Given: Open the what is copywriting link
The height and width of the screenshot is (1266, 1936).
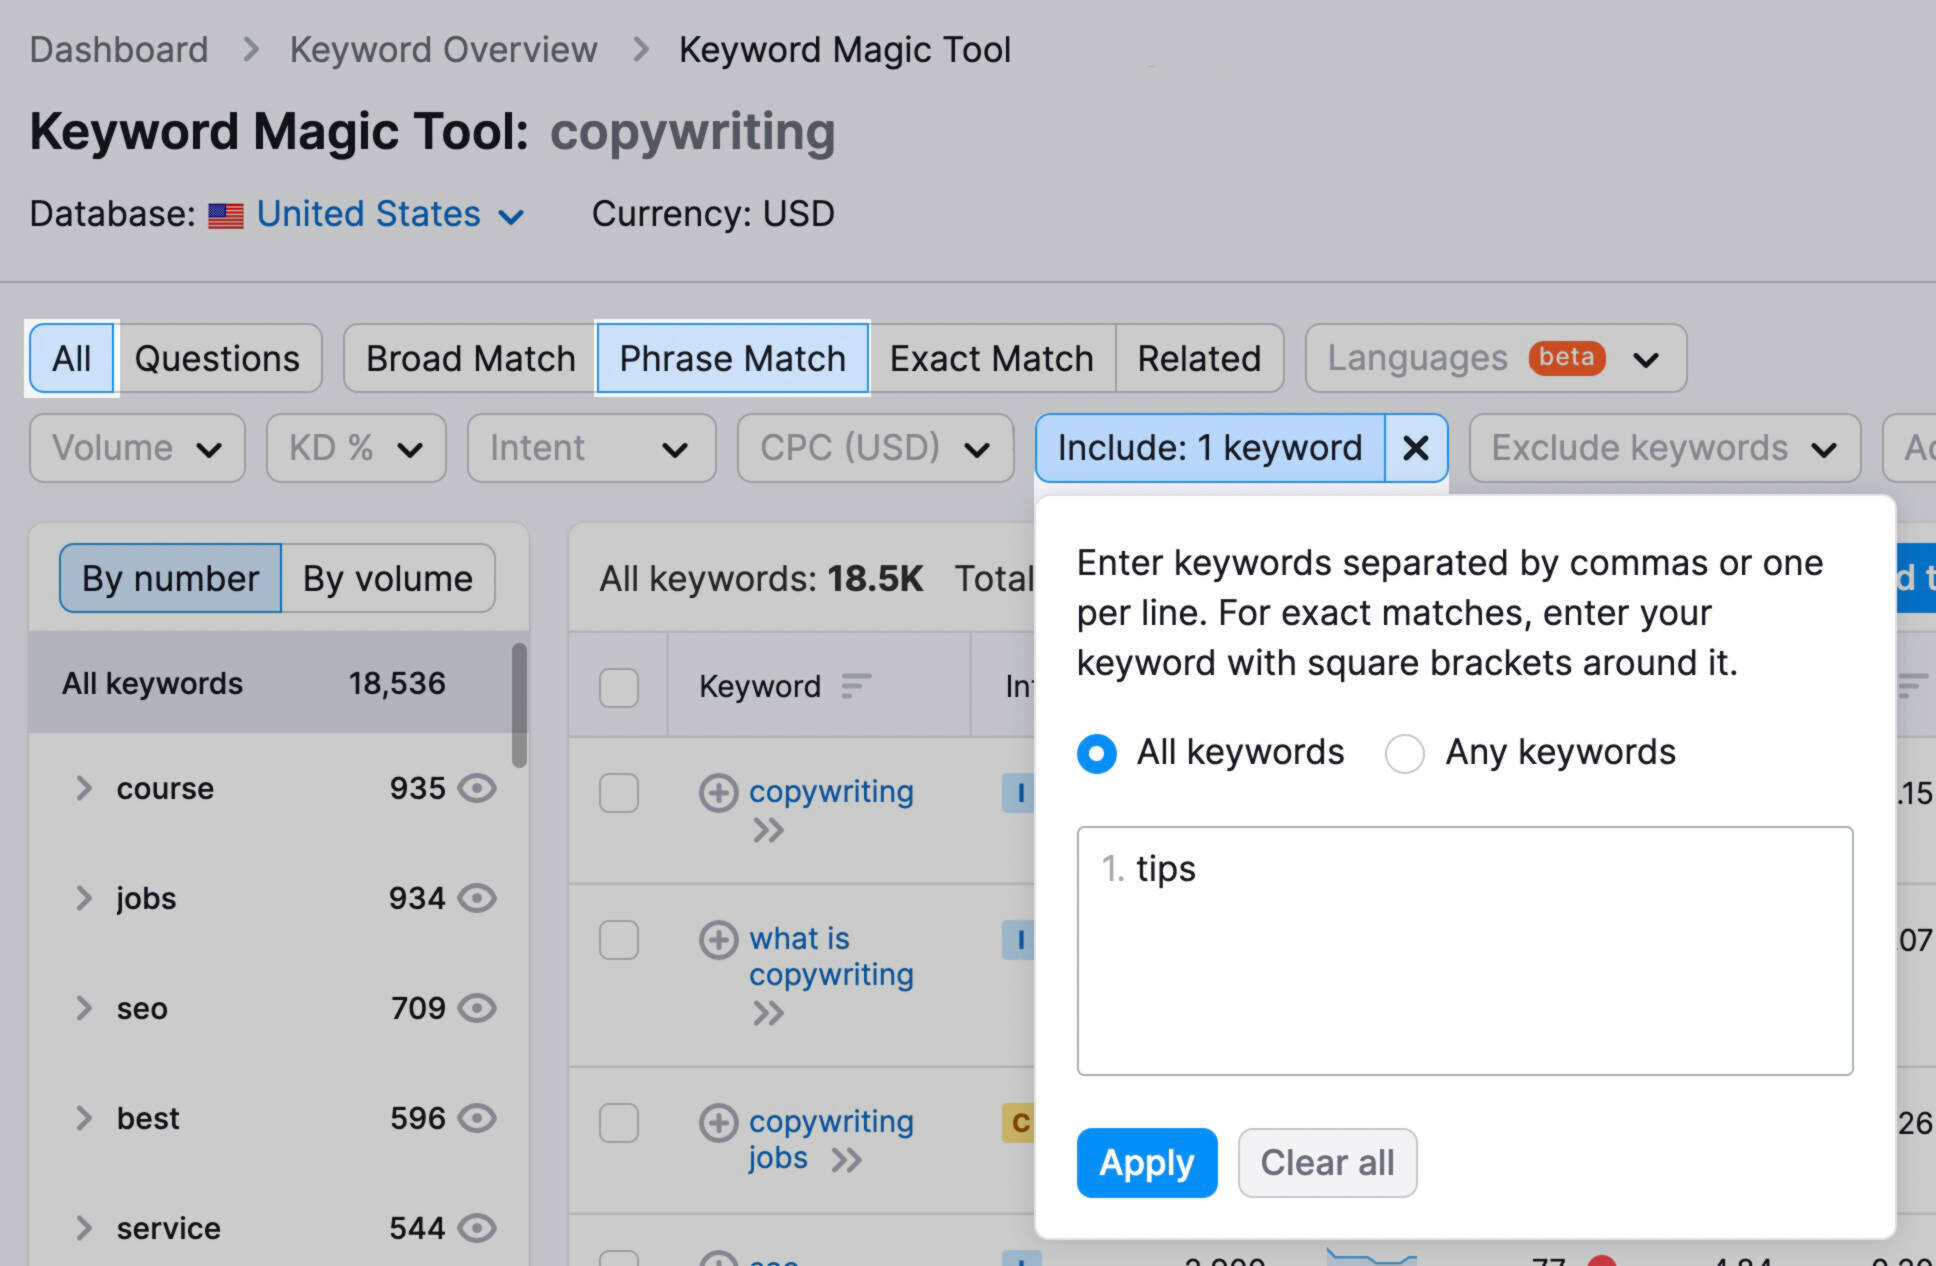Looking at the screenshot, I should click(x=831, y=956).
